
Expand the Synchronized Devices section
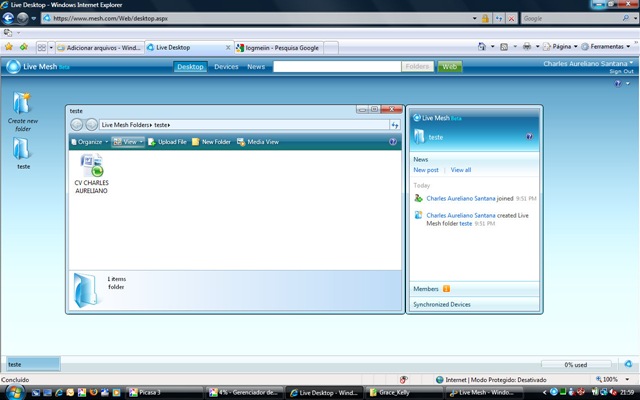tap(442, 304)
